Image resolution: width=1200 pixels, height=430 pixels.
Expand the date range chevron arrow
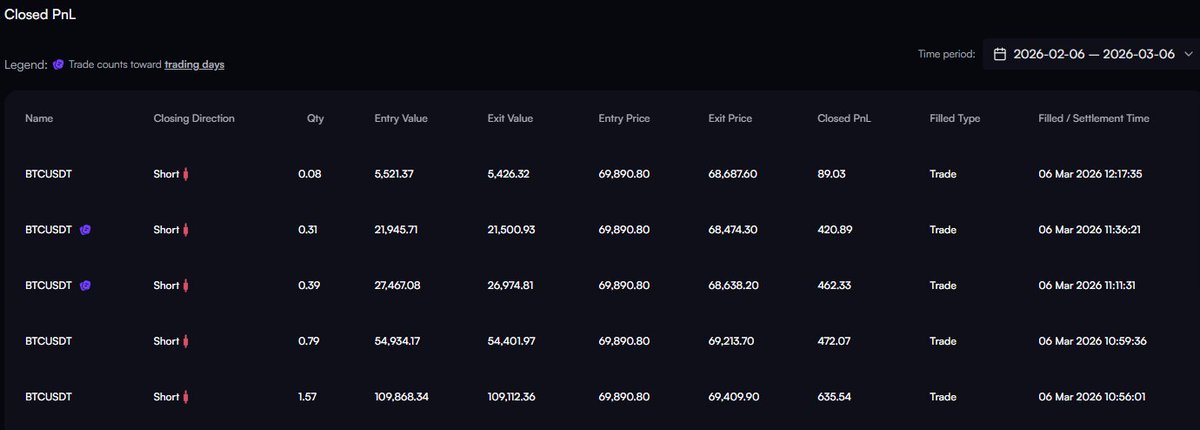pos(1187,54)
